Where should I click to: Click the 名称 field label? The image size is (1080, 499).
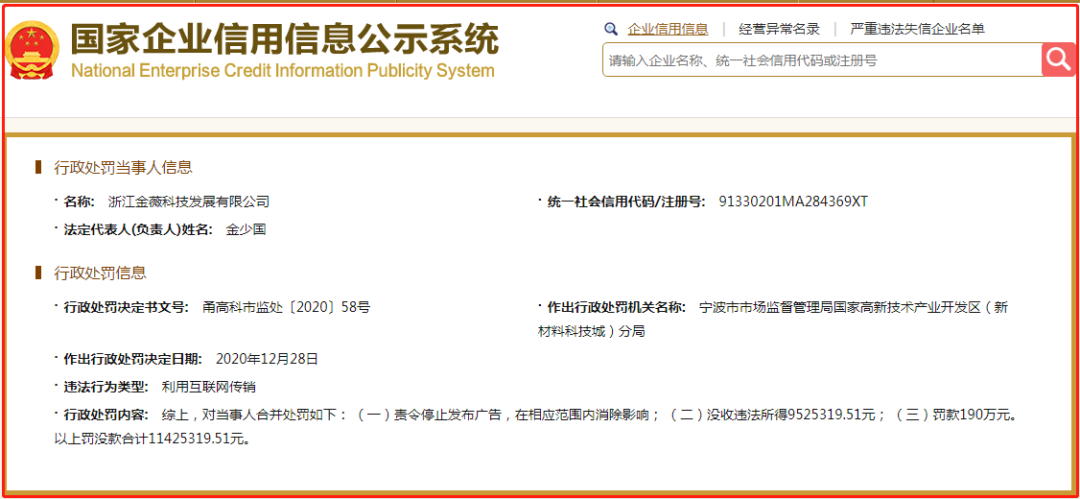pyautogui.click(x=78, y=202)
